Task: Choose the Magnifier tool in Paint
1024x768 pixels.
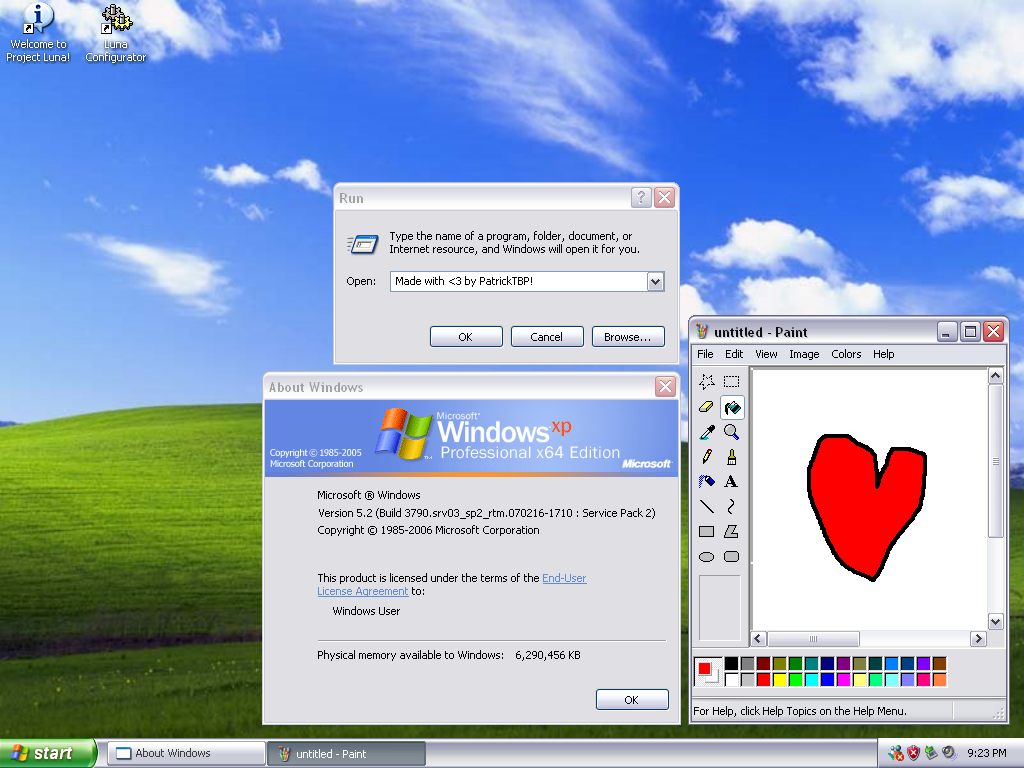Action: click(x=731, y=432)
